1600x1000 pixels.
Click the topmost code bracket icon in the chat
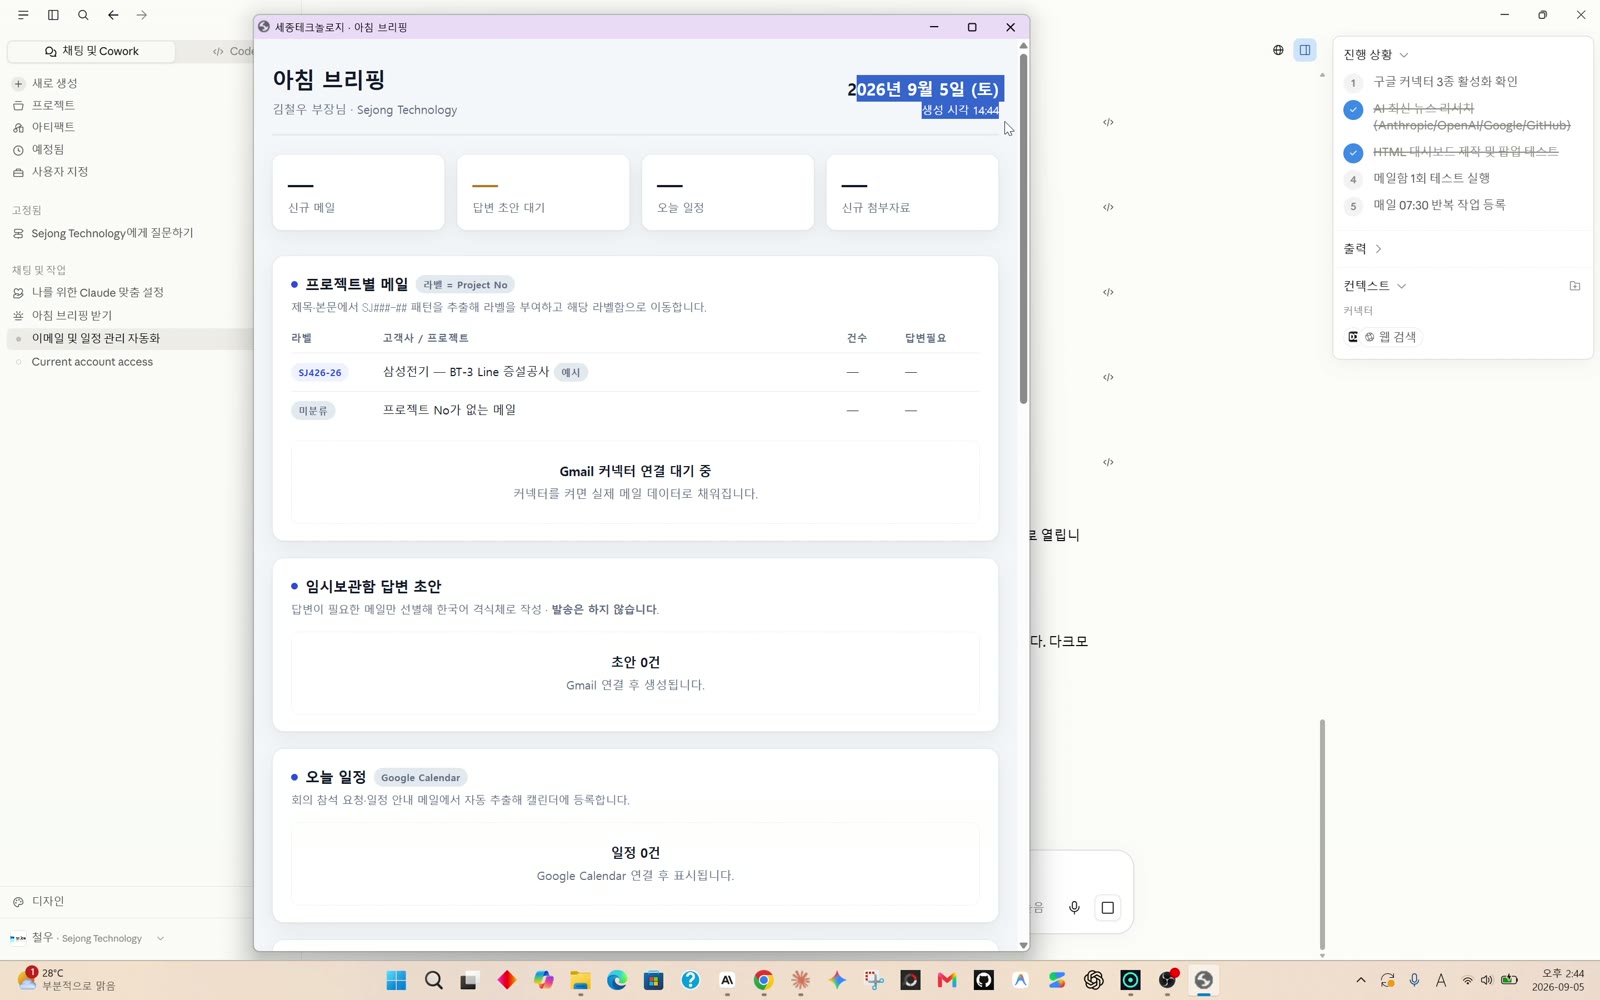click(x=1108, y=122)
